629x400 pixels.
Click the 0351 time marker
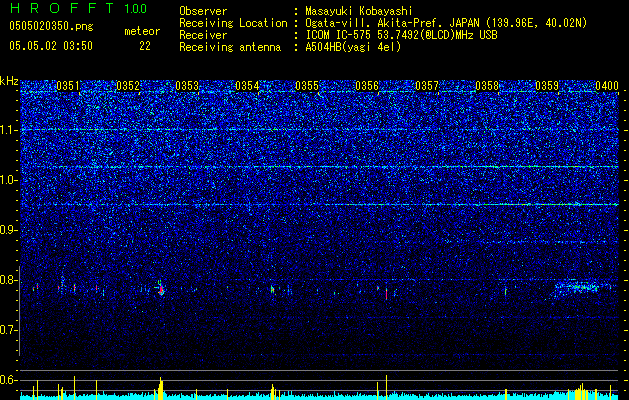[x=68, y=86]
